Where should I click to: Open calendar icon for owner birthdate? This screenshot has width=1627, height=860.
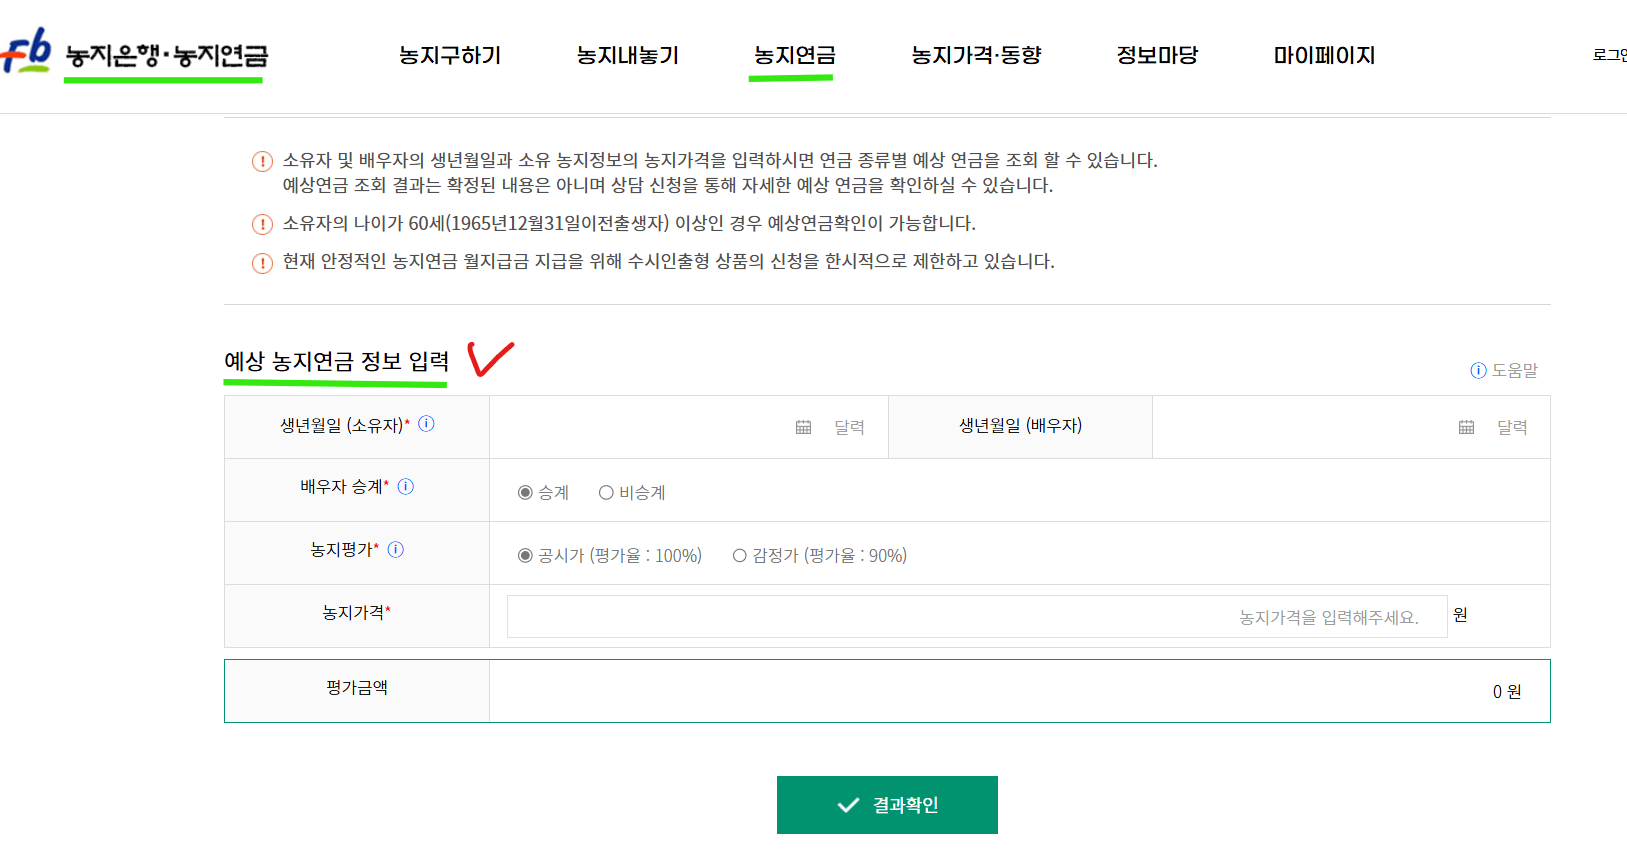[x=803, y=427]
